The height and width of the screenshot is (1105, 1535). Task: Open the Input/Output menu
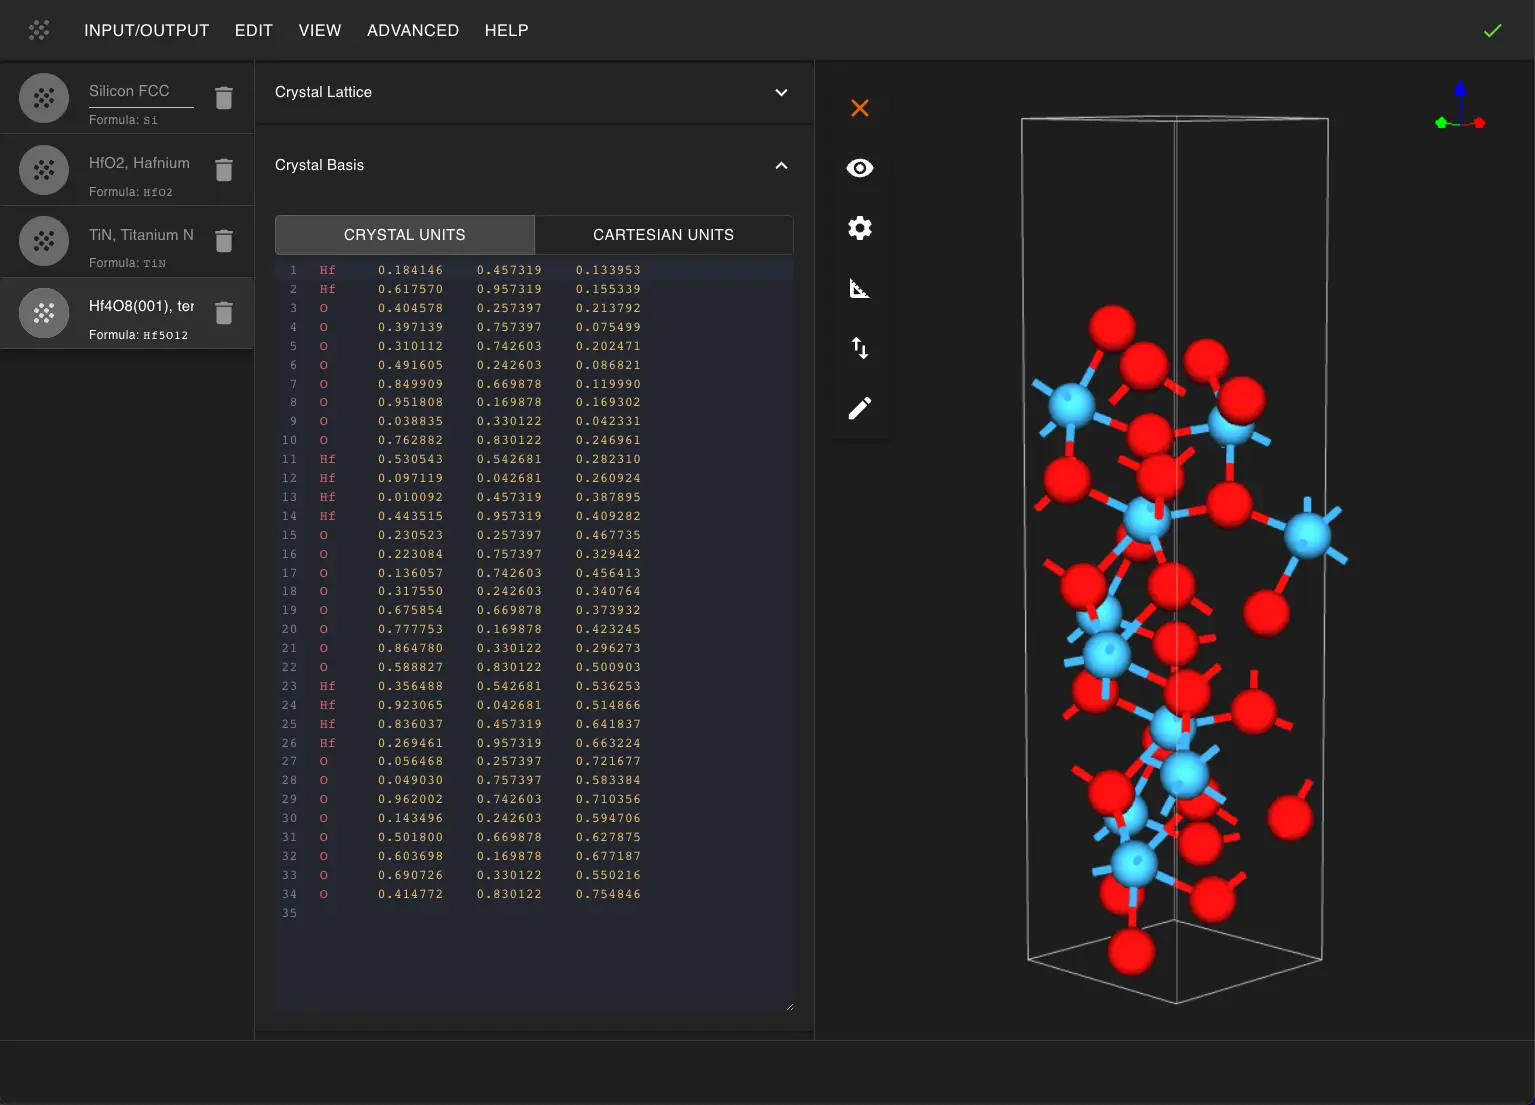tap(146, 30)
